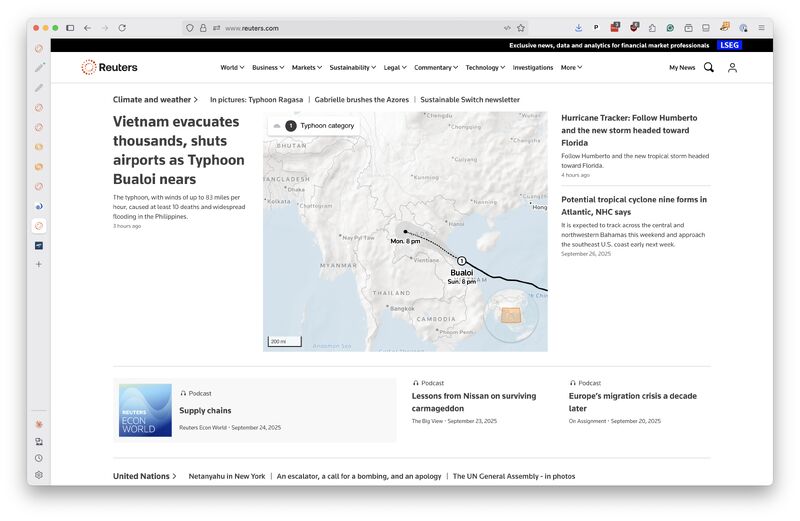This screenshot has width=800, height=521.
Task: View site security padlock information
Action: tap(203, 28)
